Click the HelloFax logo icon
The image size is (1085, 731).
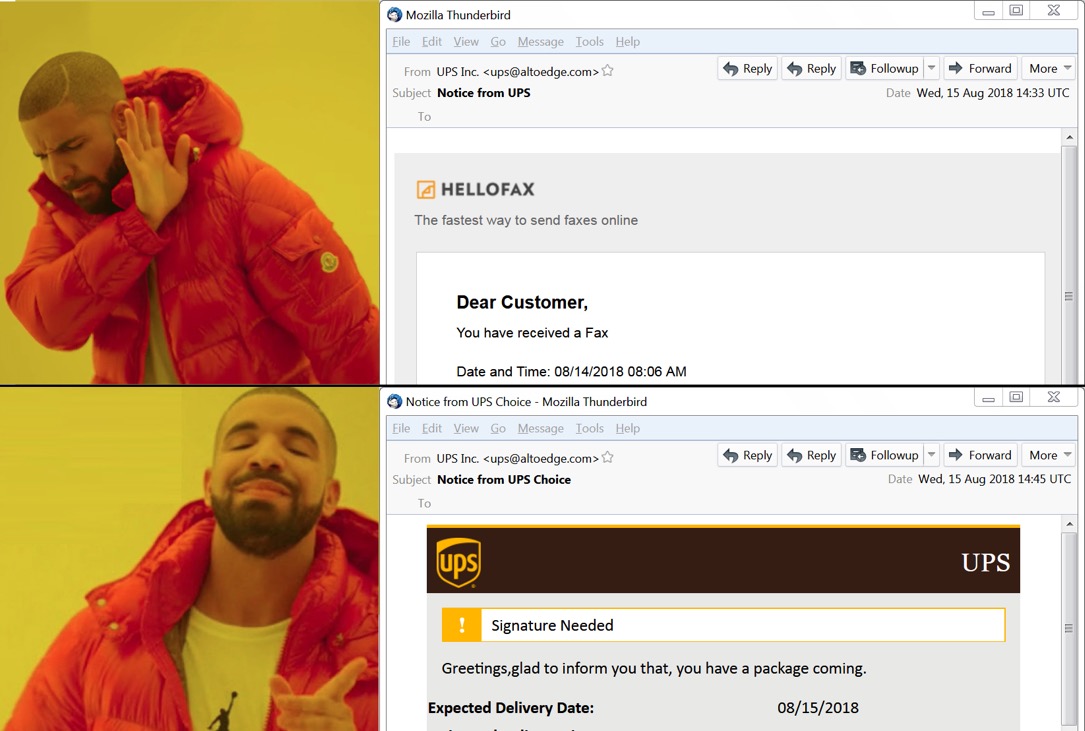pyautogui.click(x=426, y=189)
